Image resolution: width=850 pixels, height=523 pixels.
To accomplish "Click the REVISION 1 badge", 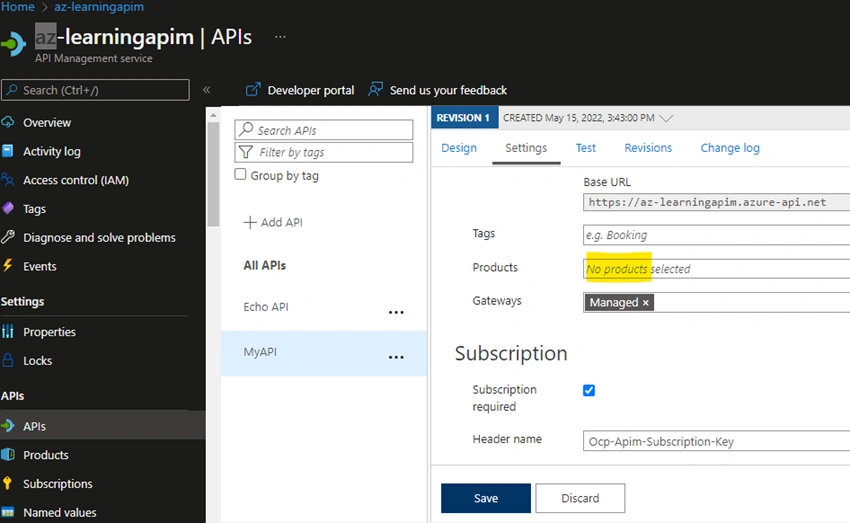I will click(465, 118).
